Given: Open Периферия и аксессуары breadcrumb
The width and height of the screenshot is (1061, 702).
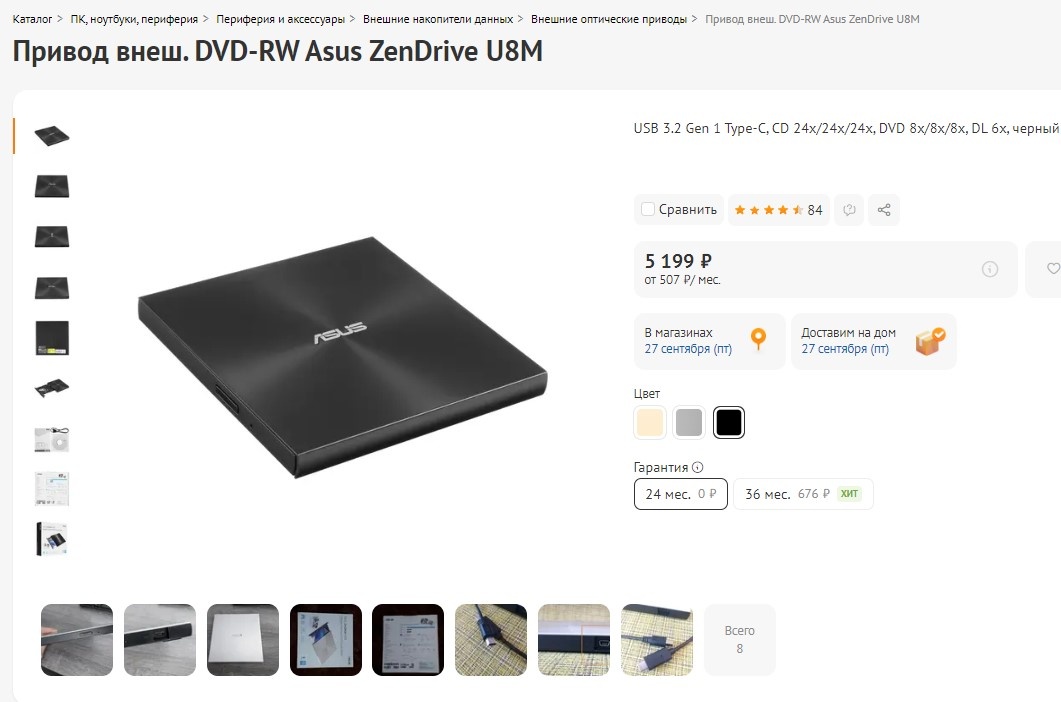Looking at the screenshot, I should tap(280, 19).
